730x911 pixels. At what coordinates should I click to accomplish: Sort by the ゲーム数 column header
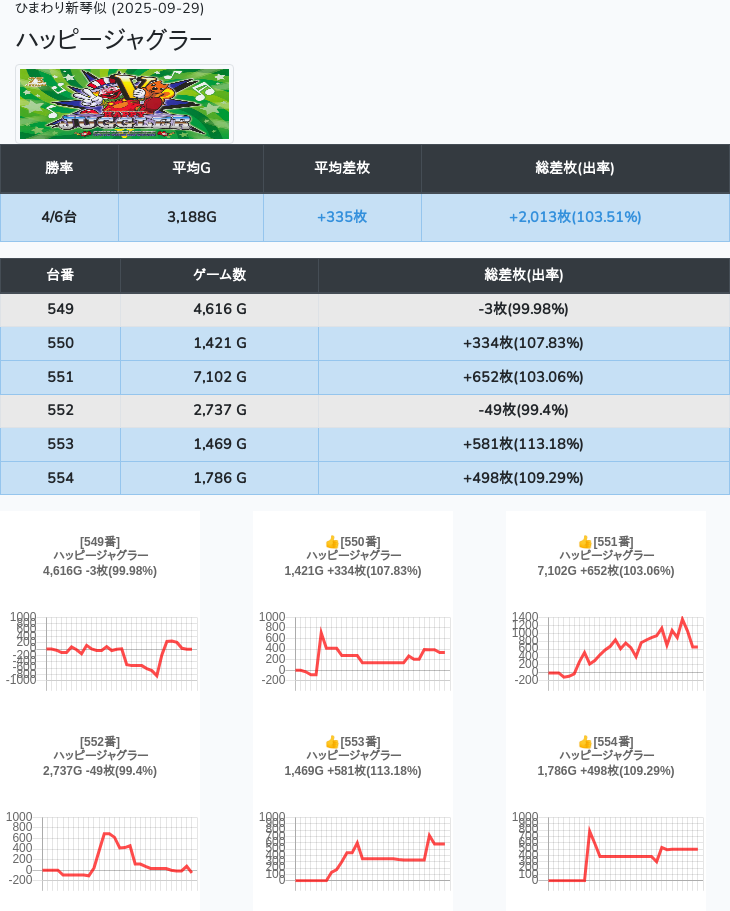219,275
